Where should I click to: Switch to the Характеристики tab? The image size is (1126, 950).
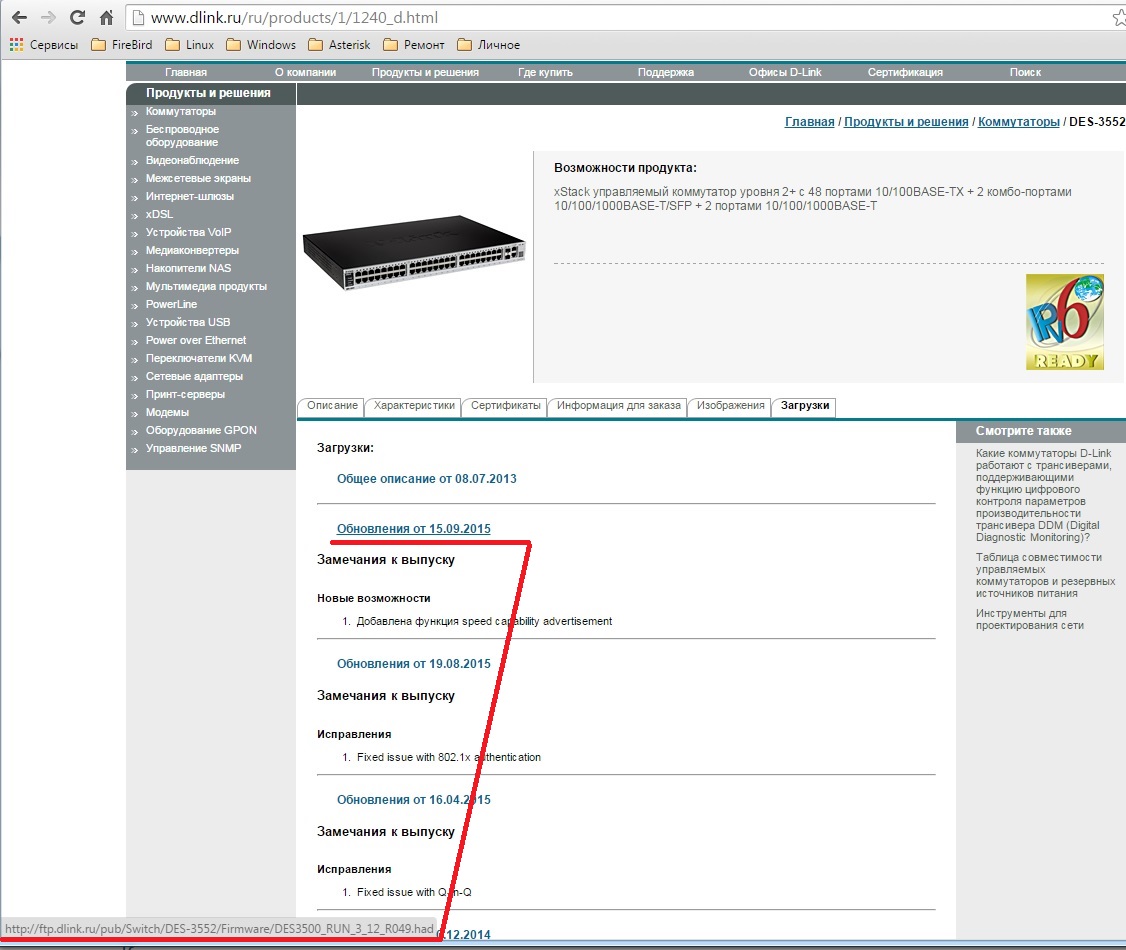click(414, 406)
